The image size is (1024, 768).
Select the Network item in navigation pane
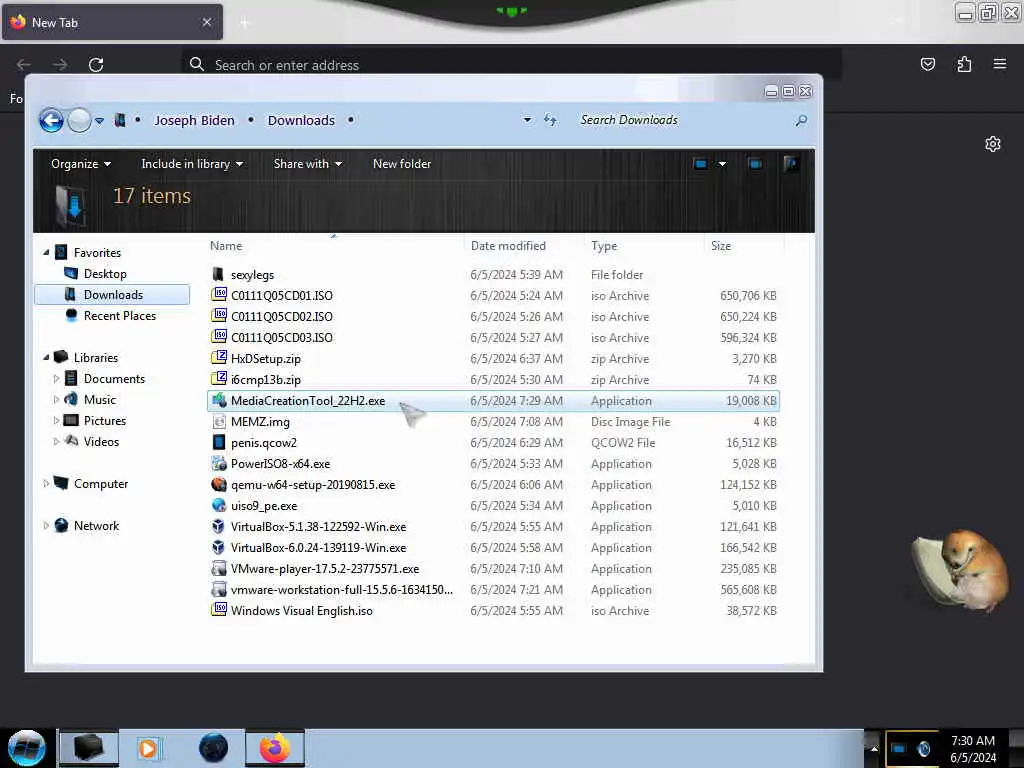pyautogui.click(x=96, y=526)
